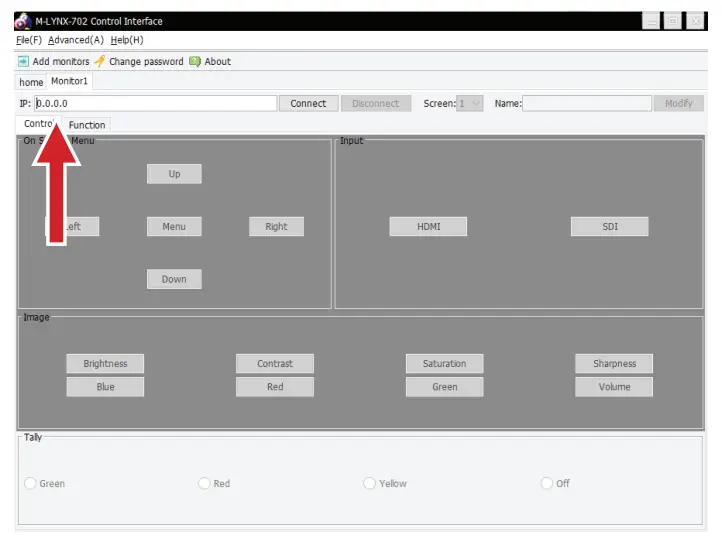Screen dimensions: 722x542
Task: Click the Brightness button
Action: [105, 363]
